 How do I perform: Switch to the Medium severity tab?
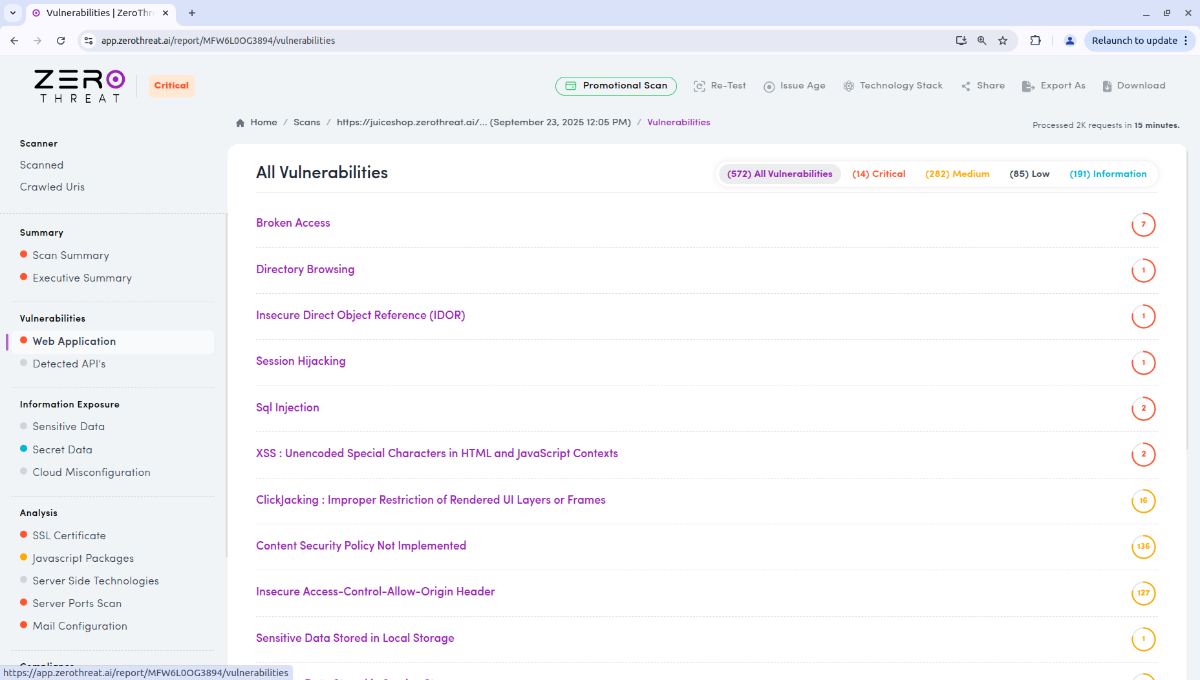coord(957,174)
